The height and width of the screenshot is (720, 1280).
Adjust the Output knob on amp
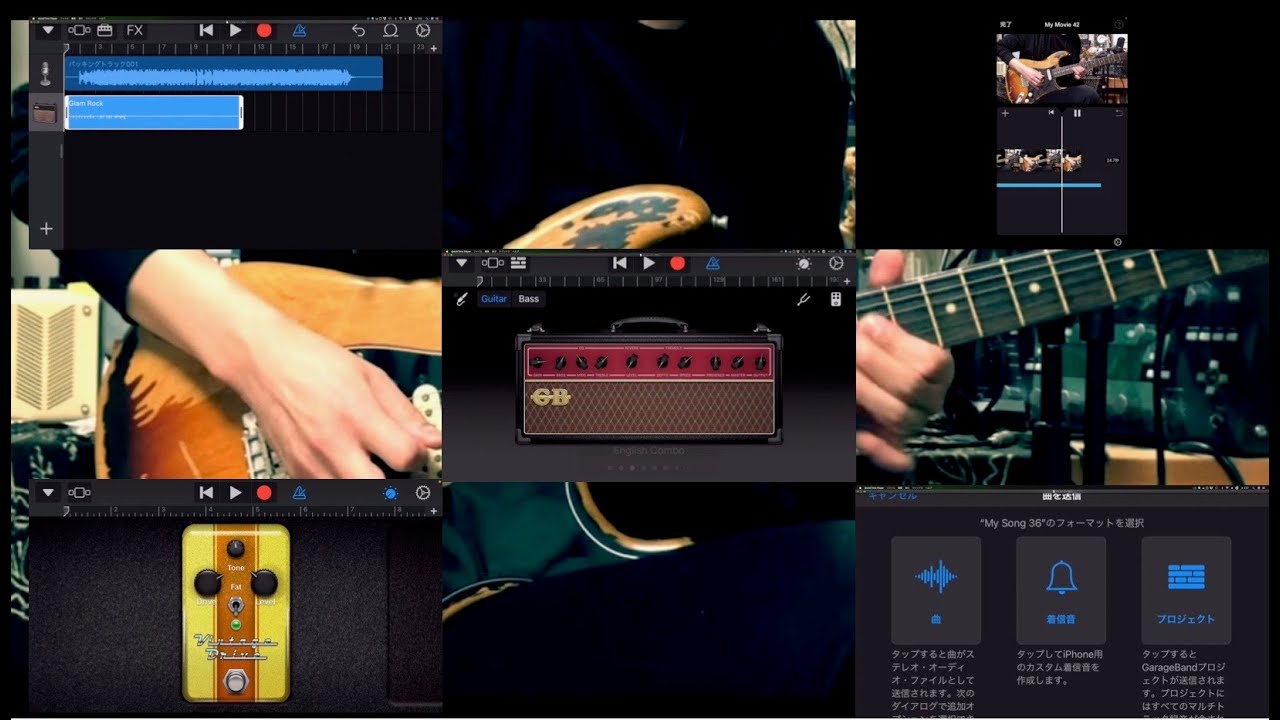pos(762,361)
